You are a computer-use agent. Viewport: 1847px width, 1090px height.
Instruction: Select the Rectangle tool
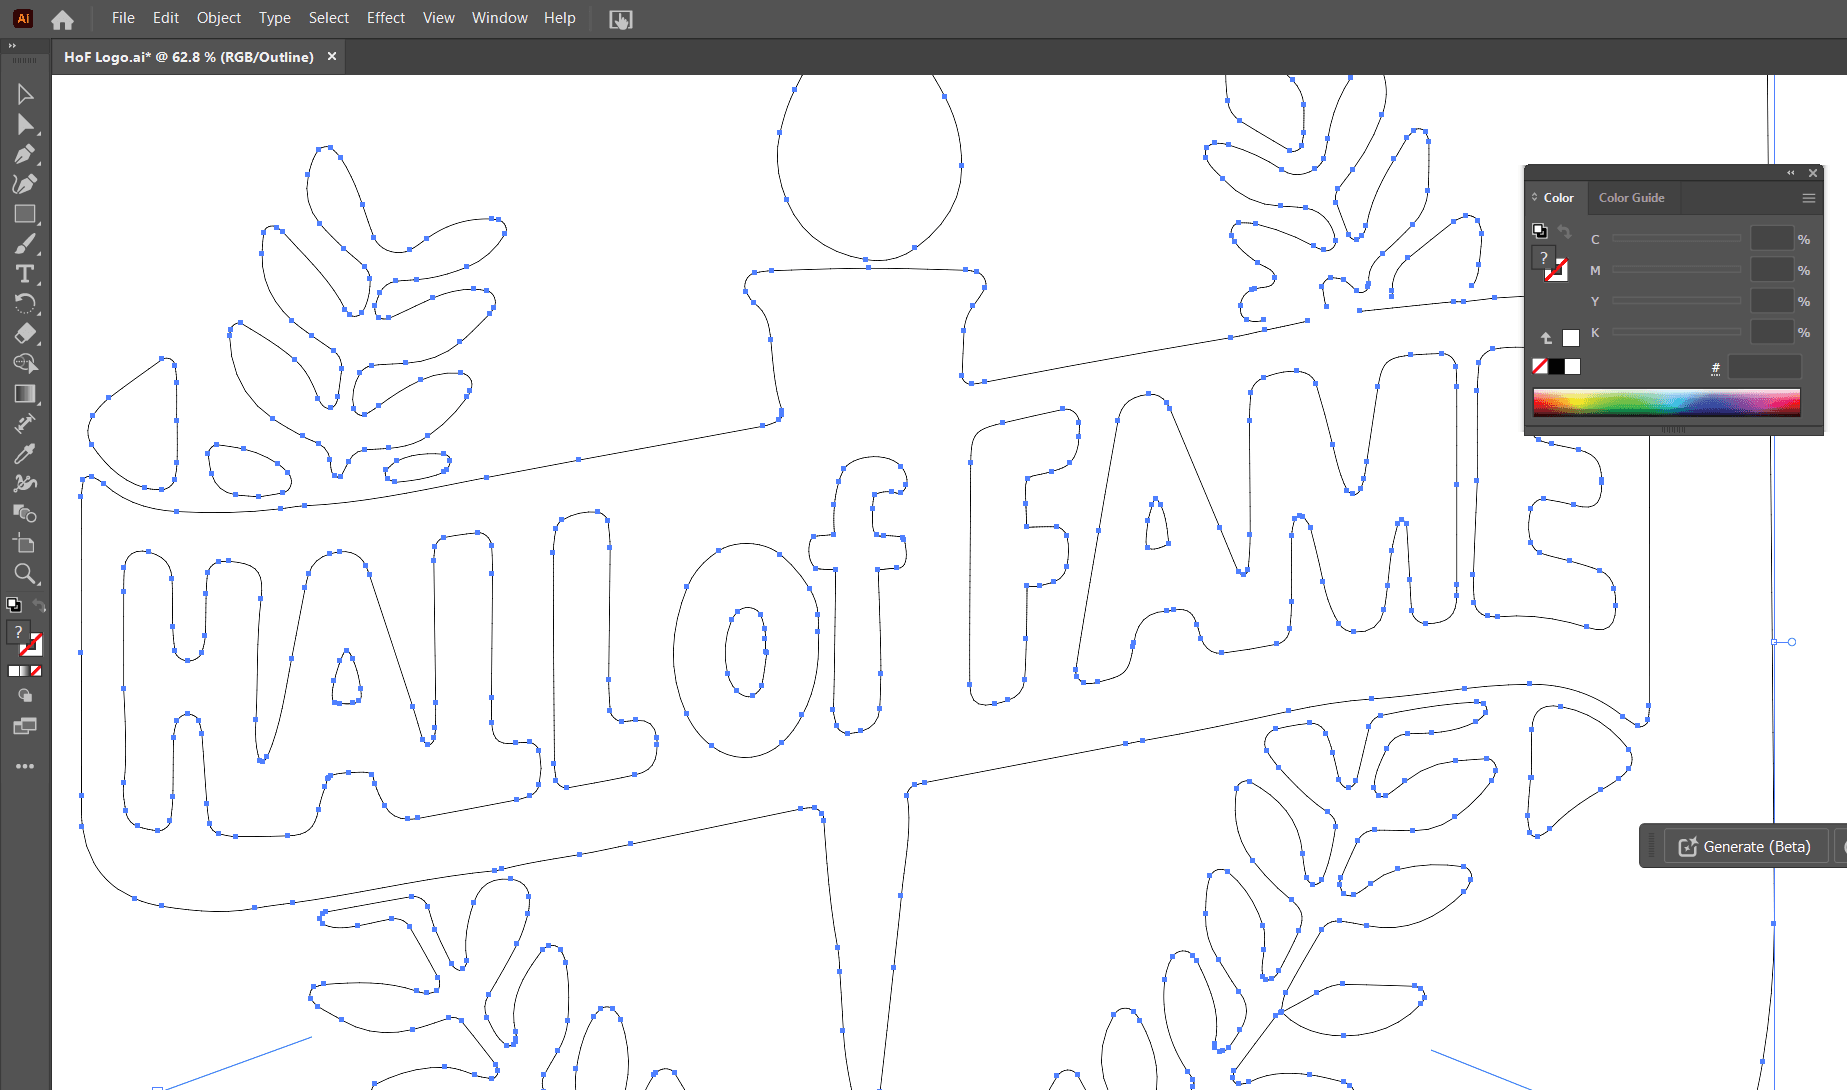[x=25, y=214]
